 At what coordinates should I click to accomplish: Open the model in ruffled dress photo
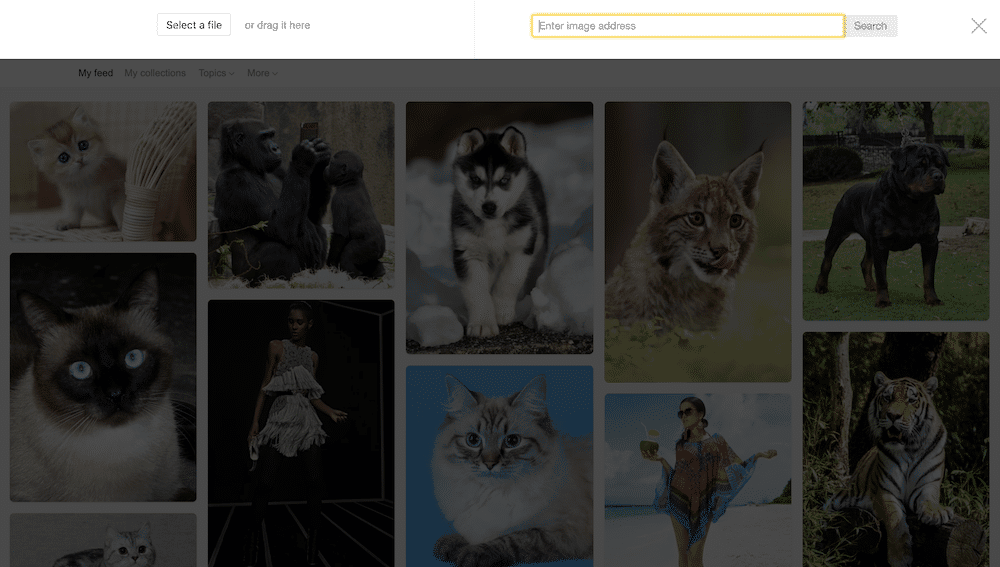[x=301, y=433]
